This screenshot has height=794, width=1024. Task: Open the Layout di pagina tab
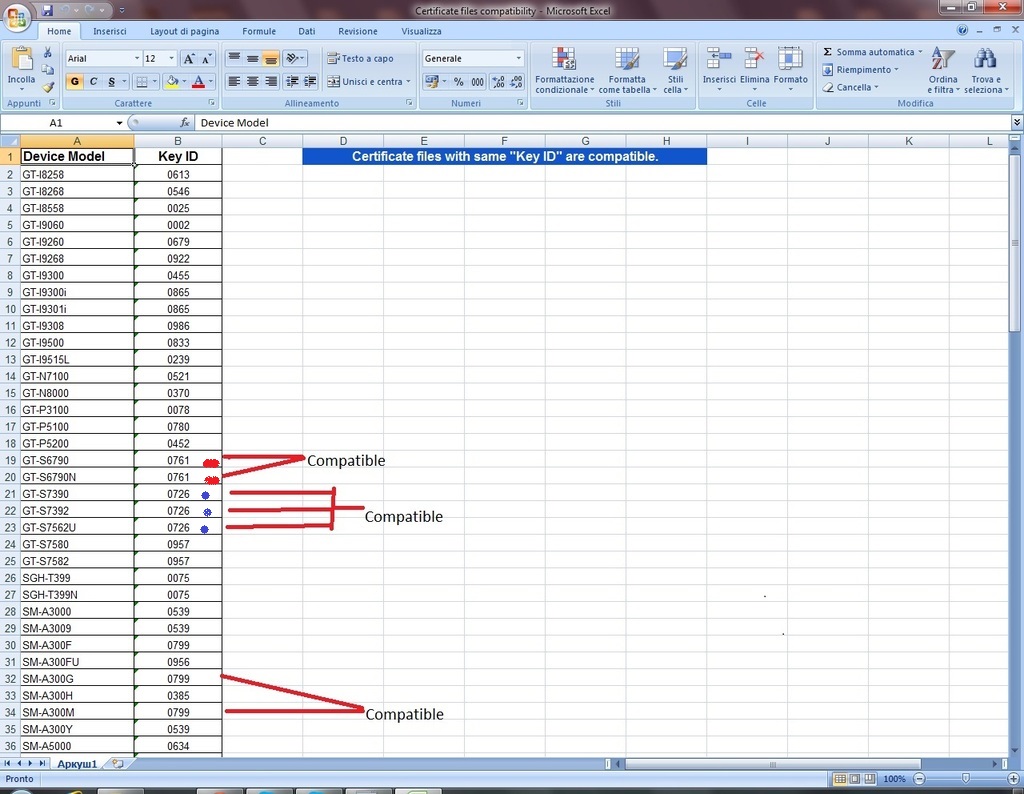[184, 31]
